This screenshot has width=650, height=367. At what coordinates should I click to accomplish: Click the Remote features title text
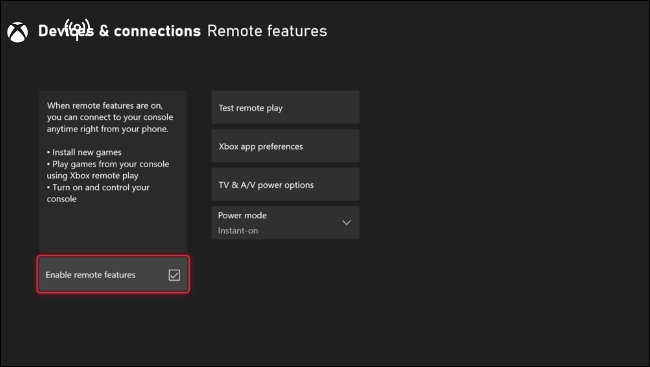tap(267, 31)
